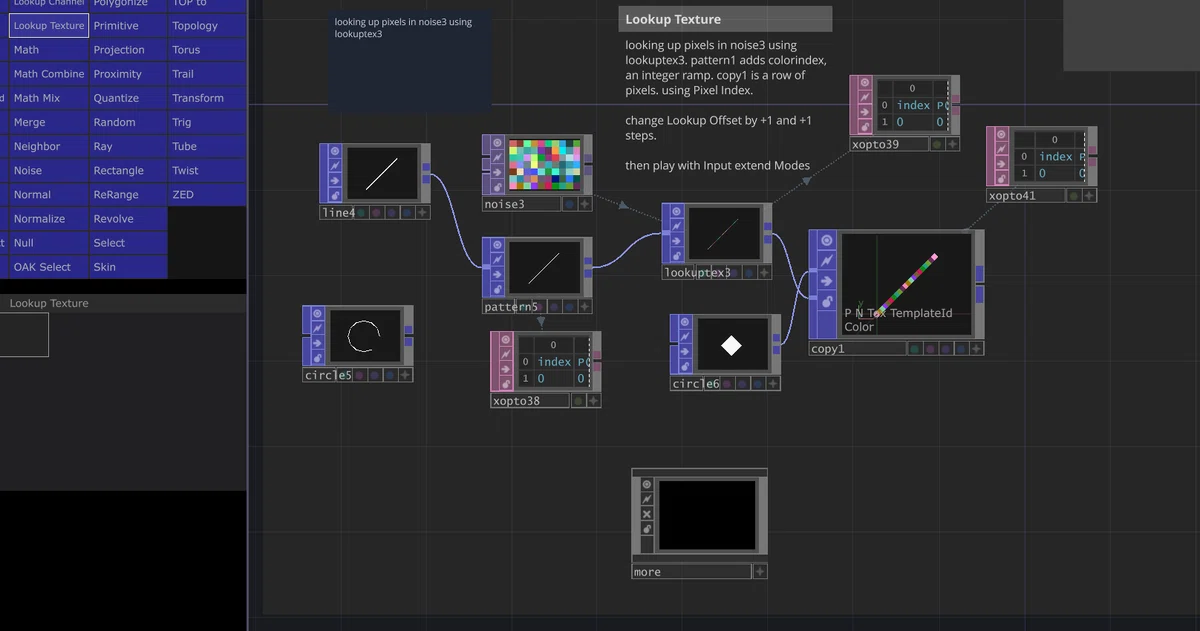Toggle viewer flag on noise3 node
Viewport: 1200px width, 631px height.
point(498,144)
